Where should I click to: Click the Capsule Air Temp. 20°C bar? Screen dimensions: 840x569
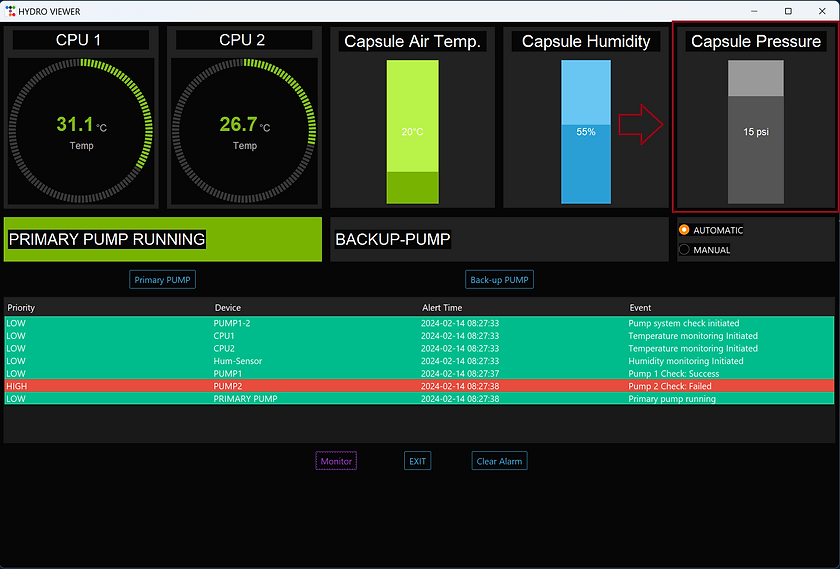(x=412, y=132)
